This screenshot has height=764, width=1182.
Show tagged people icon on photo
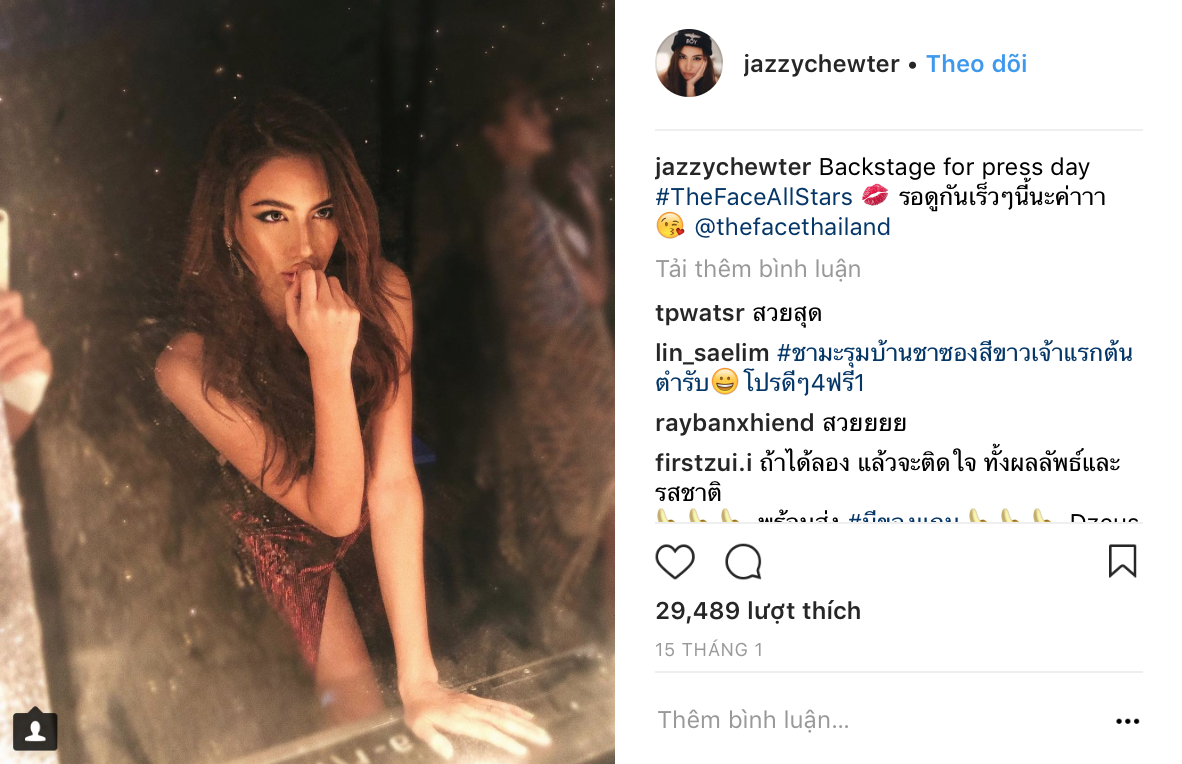click(35, 730)
